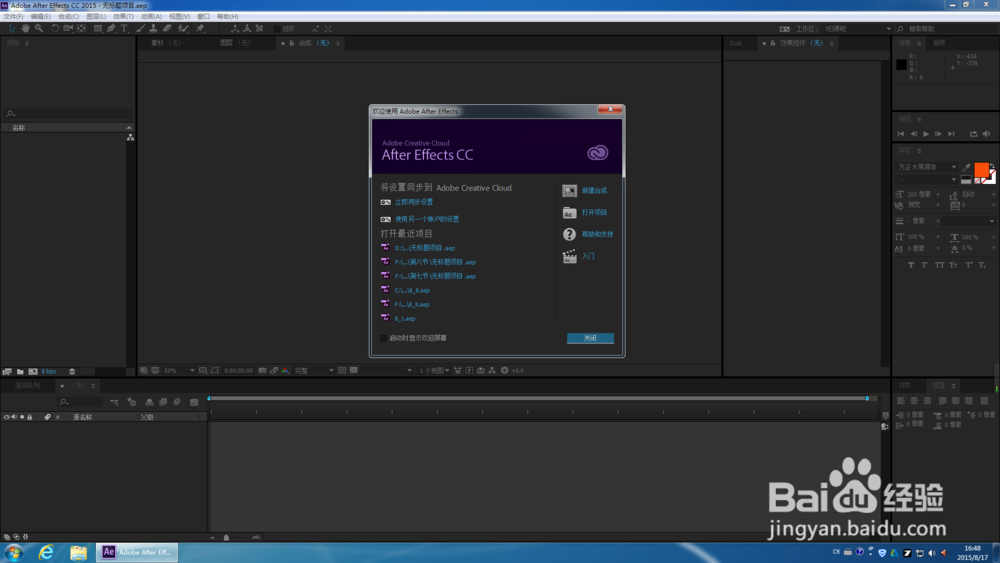
Task: Open the composition magnification 50% dropdown
Action: point(179,370)
